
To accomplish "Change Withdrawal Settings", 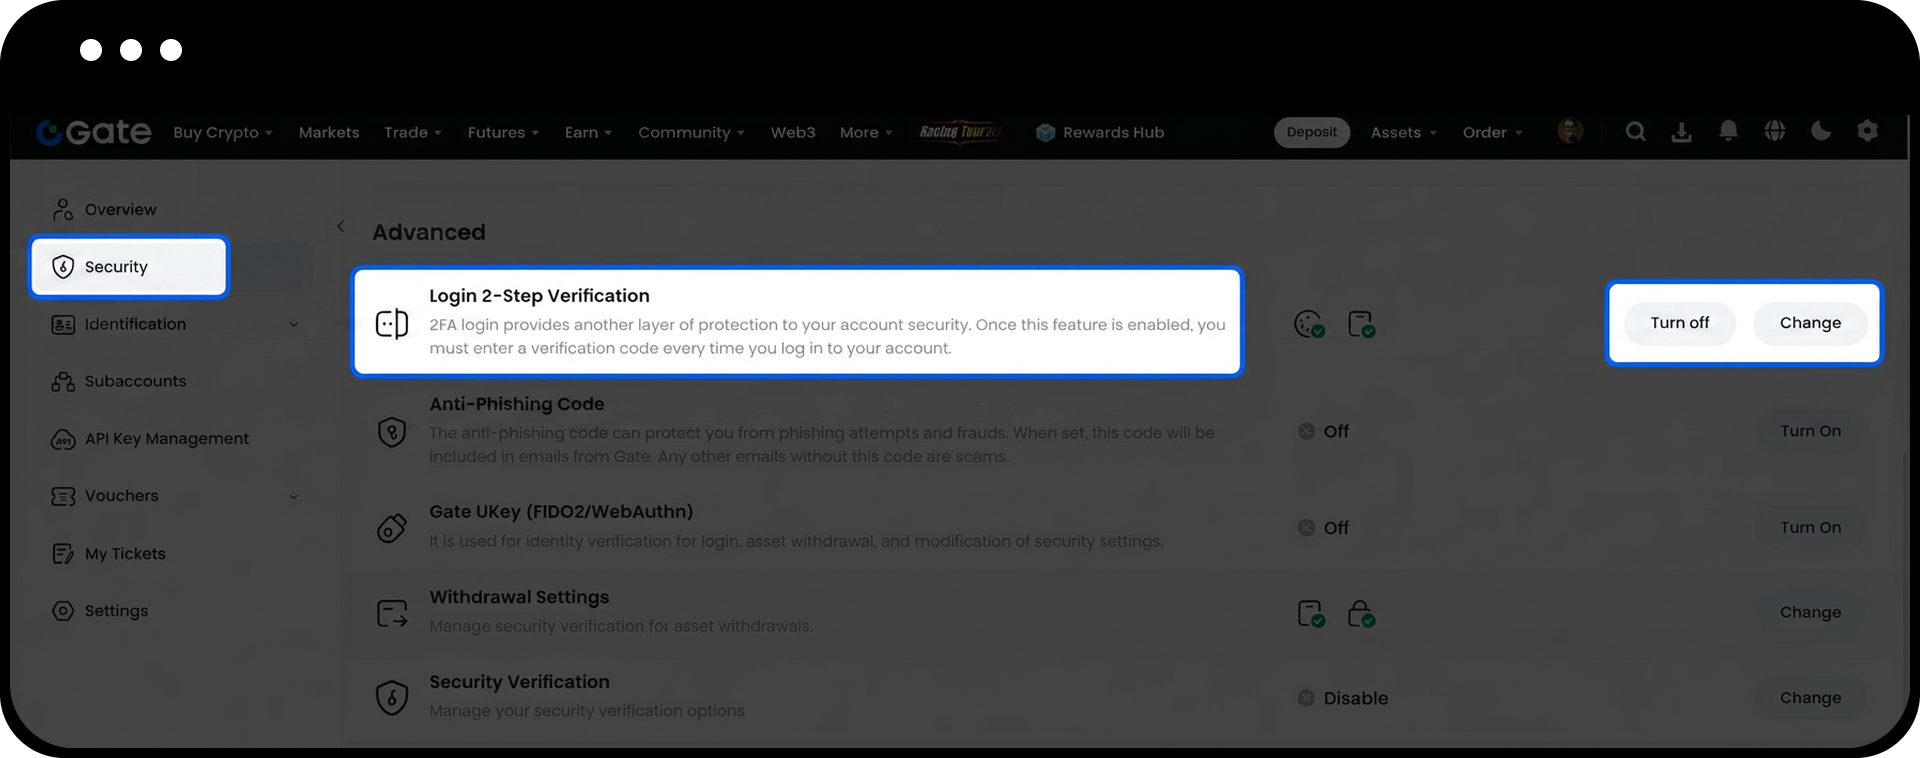I will point(1810,613).
